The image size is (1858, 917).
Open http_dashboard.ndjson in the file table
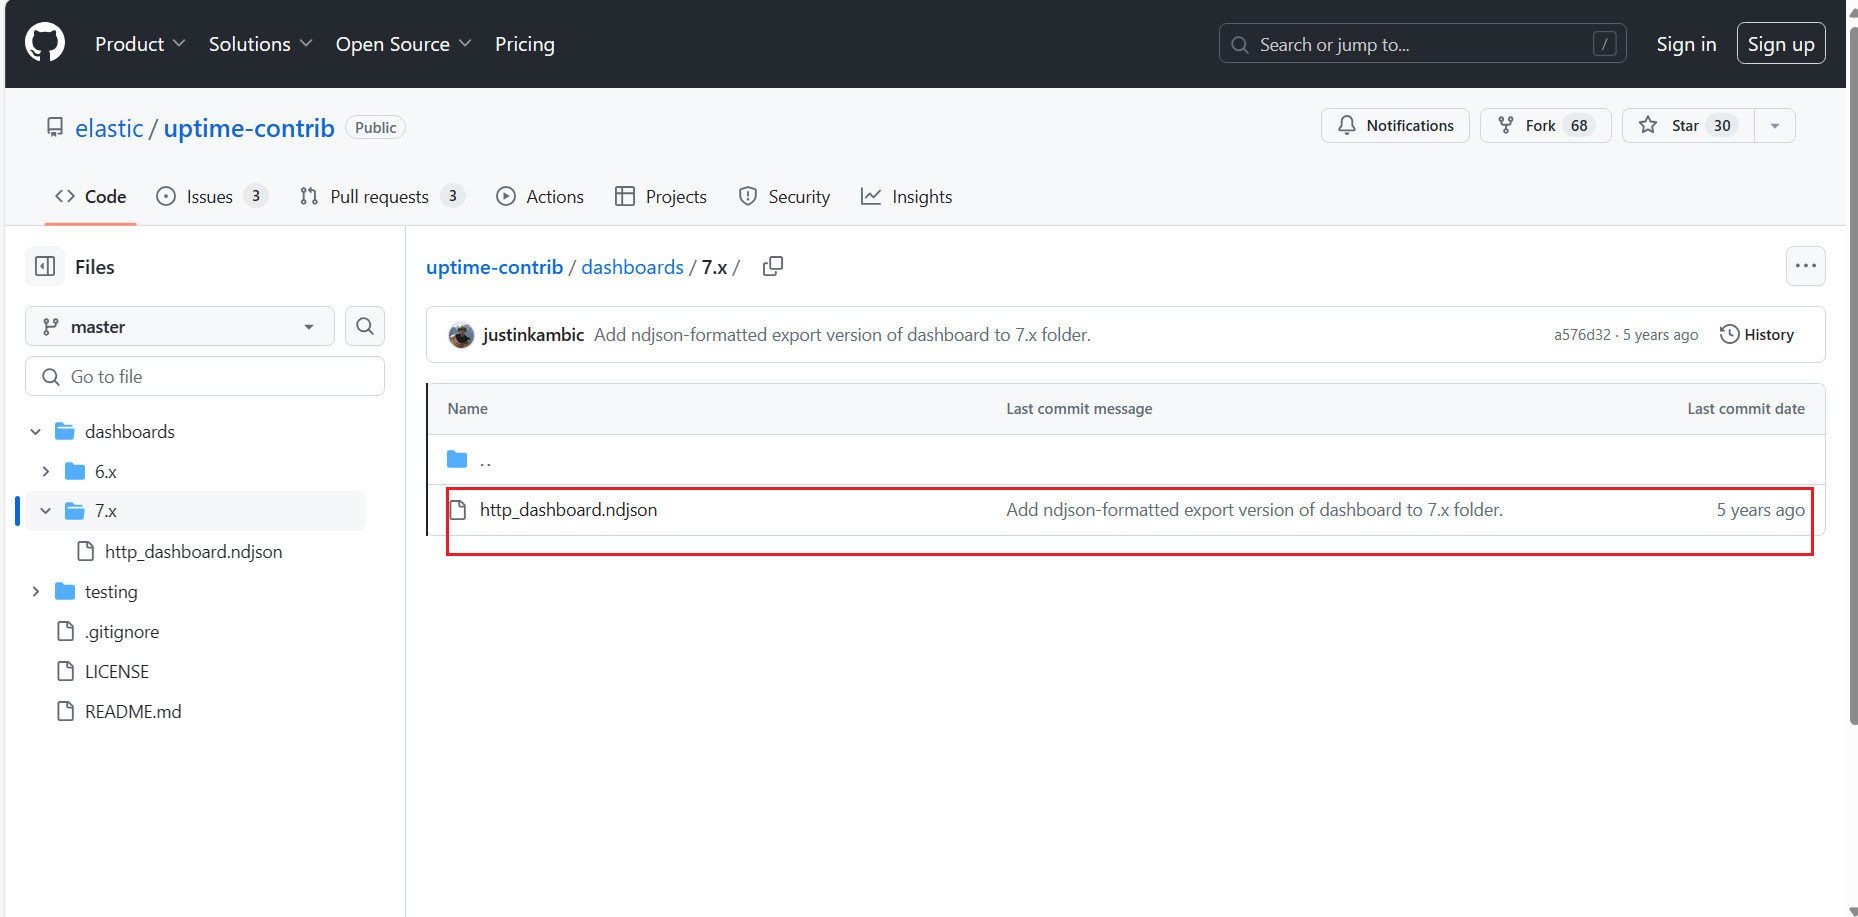pos(568,510)
